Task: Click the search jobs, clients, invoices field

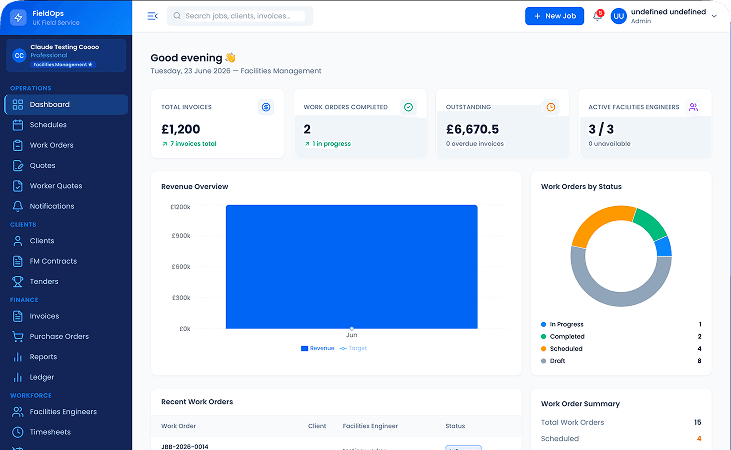Action: [x=240, y=16]
